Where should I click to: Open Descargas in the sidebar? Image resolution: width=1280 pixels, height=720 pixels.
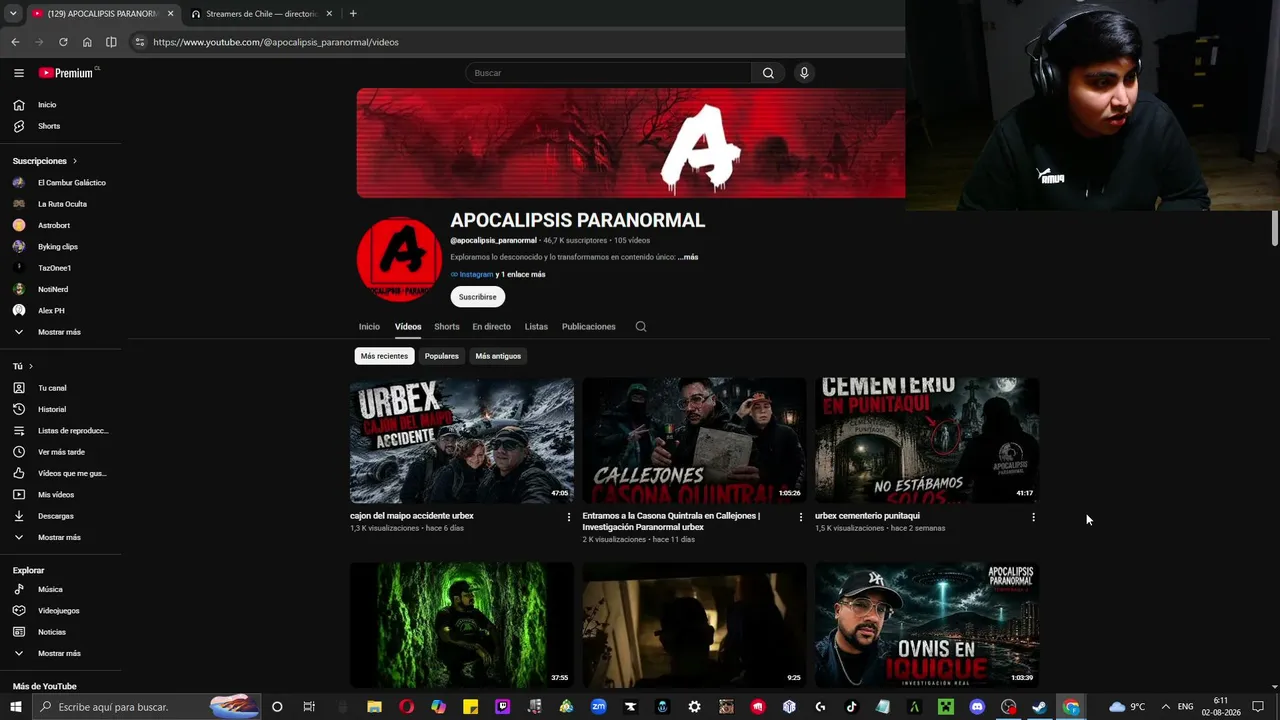56,516
